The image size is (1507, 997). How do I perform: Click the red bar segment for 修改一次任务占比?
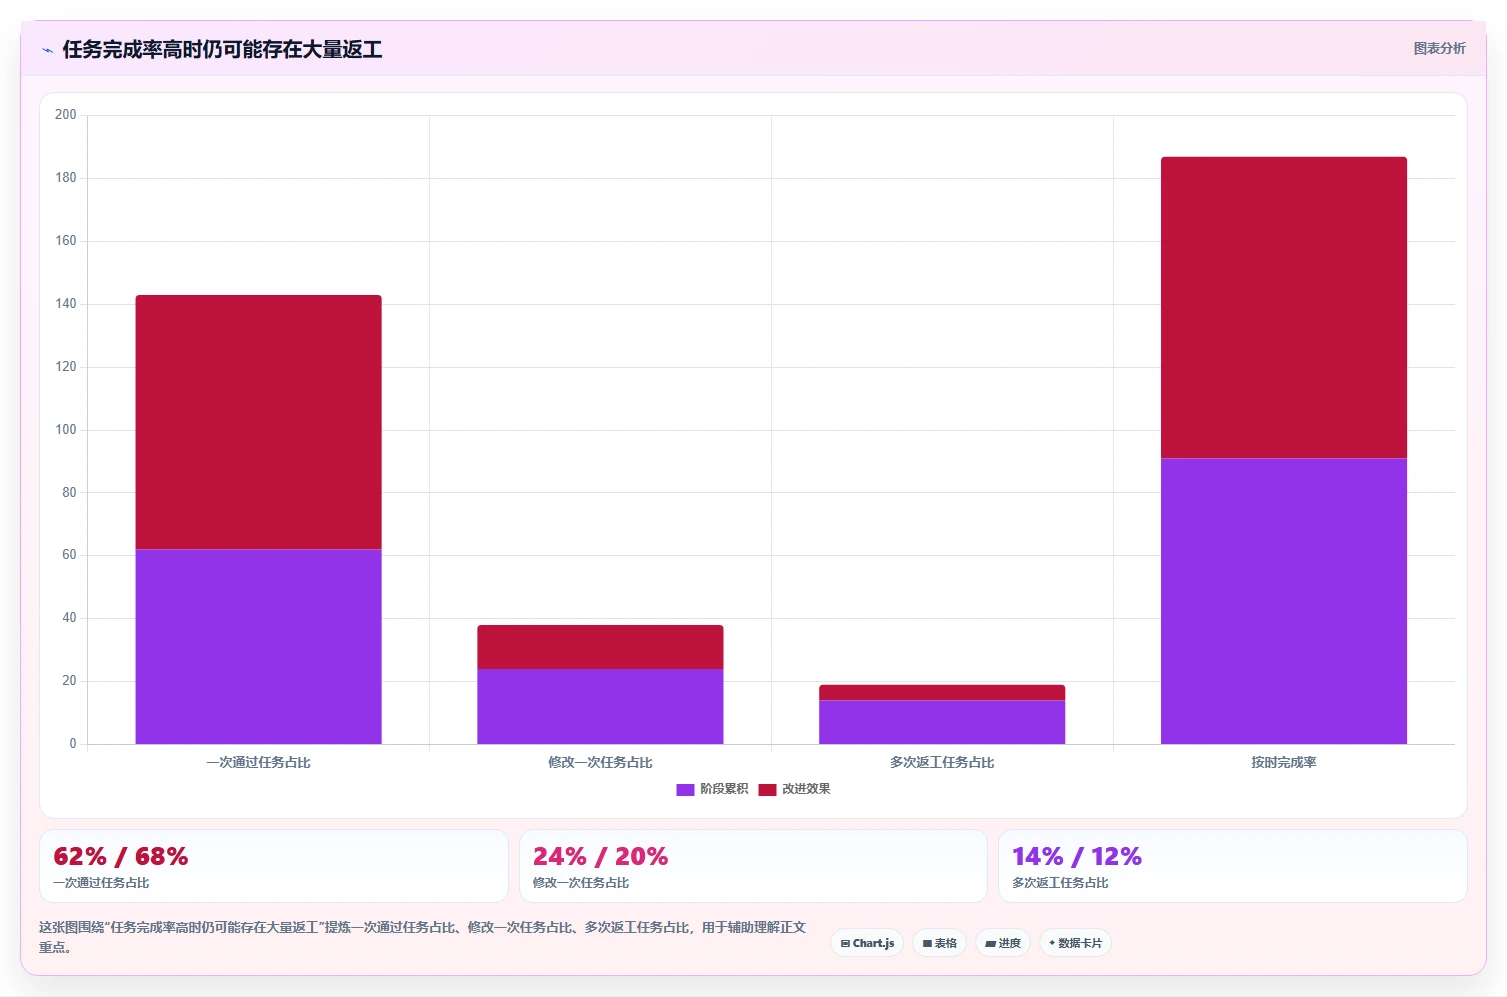[x=600, y=647]
